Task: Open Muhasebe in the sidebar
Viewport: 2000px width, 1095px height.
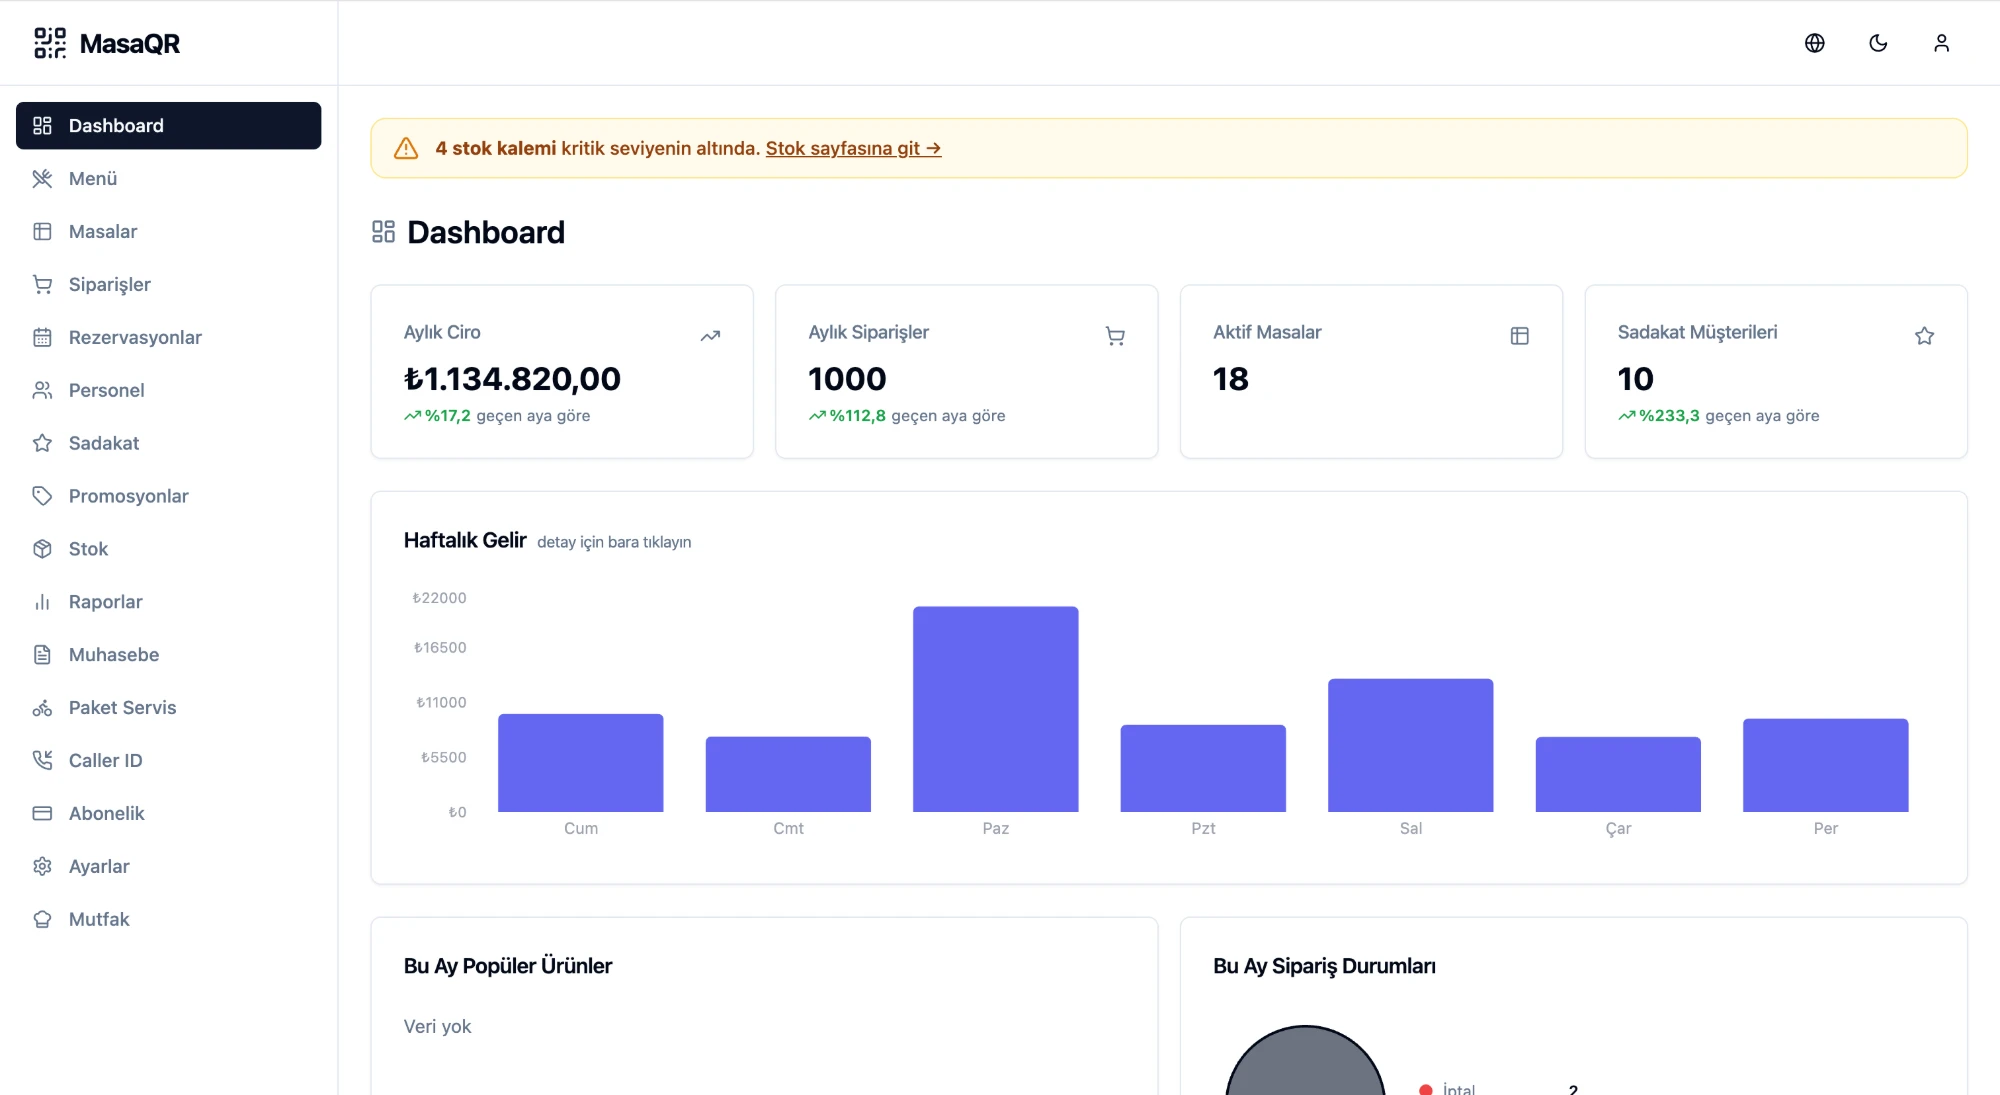Action: pos(168,655)
